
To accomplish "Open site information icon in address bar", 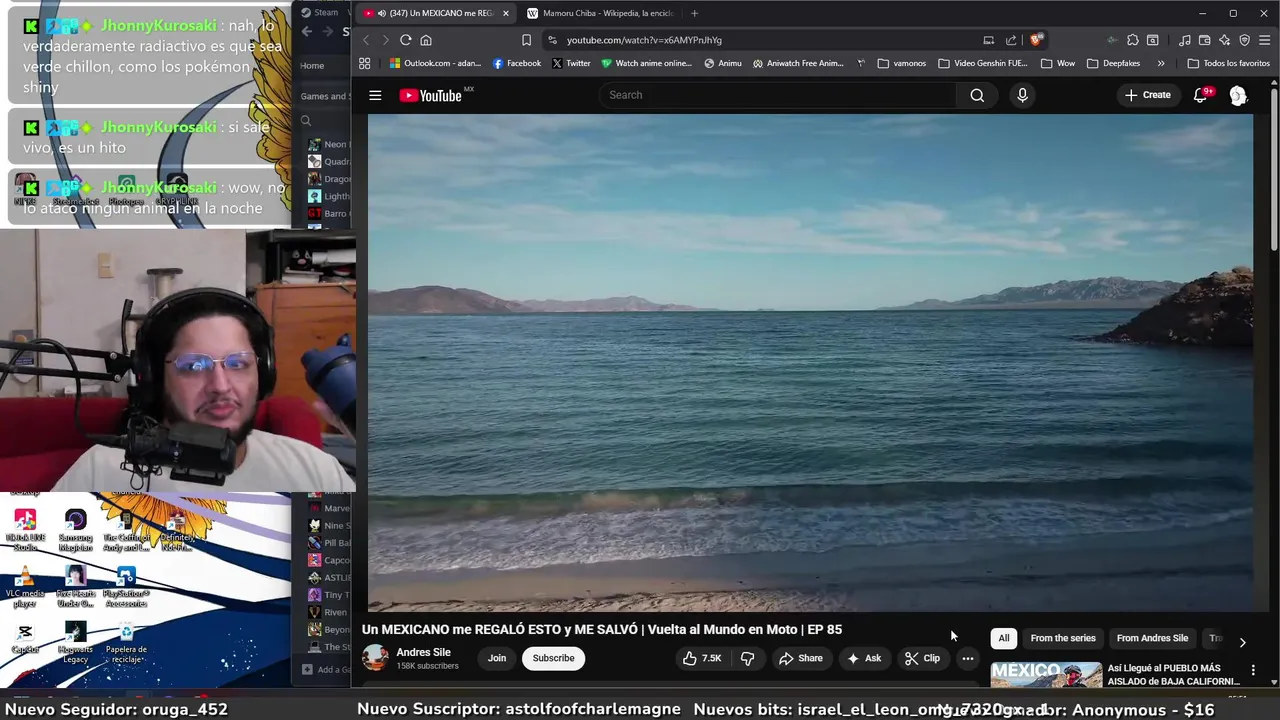I will click(x=552, y=40).
